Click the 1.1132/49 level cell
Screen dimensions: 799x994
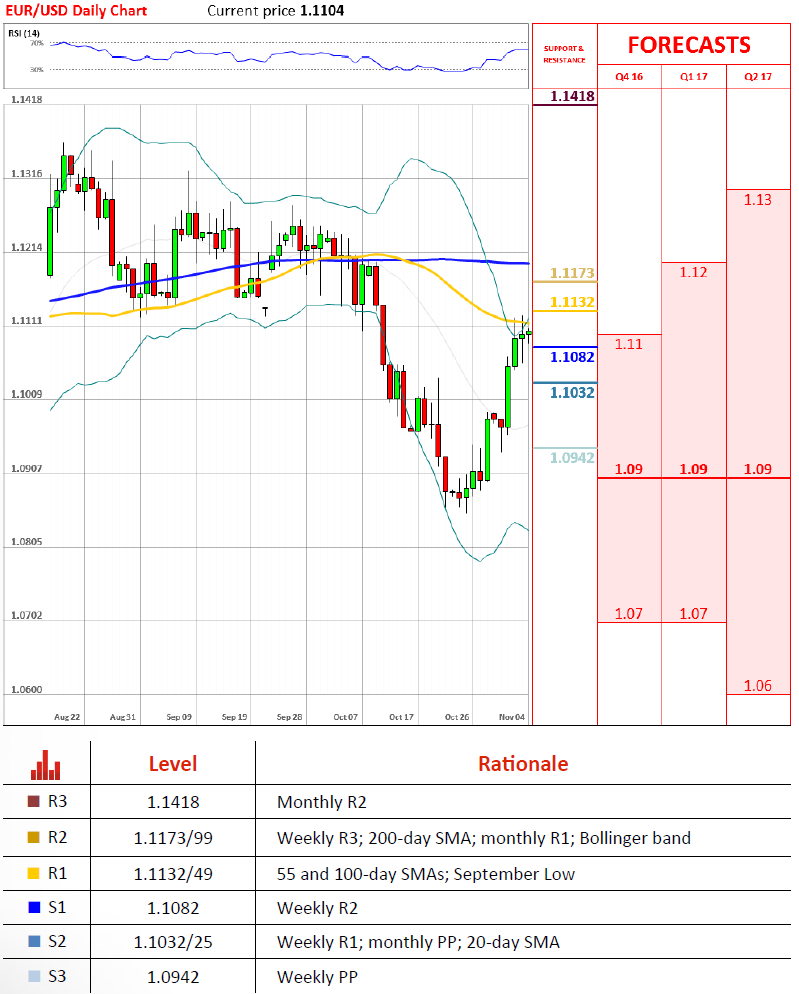[x=173, y=874]
